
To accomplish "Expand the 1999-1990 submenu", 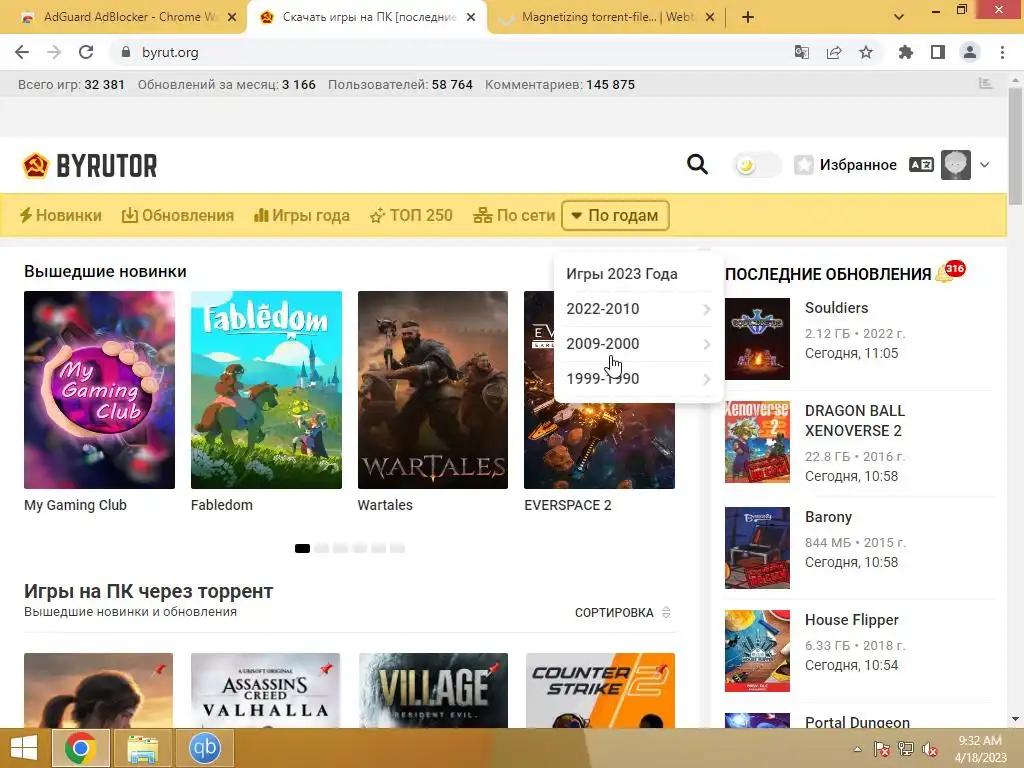I will click(638, 379).
